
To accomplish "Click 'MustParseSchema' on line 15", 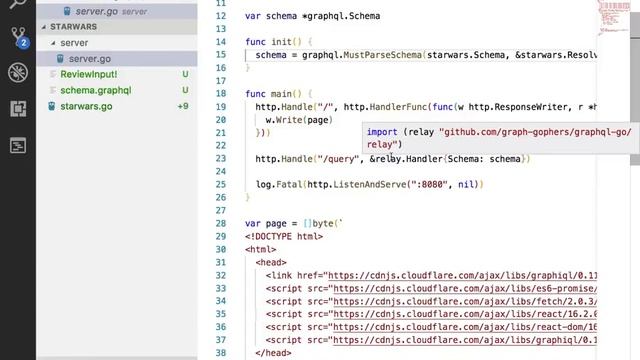I will pyautogui.click(x=382, y=55).
